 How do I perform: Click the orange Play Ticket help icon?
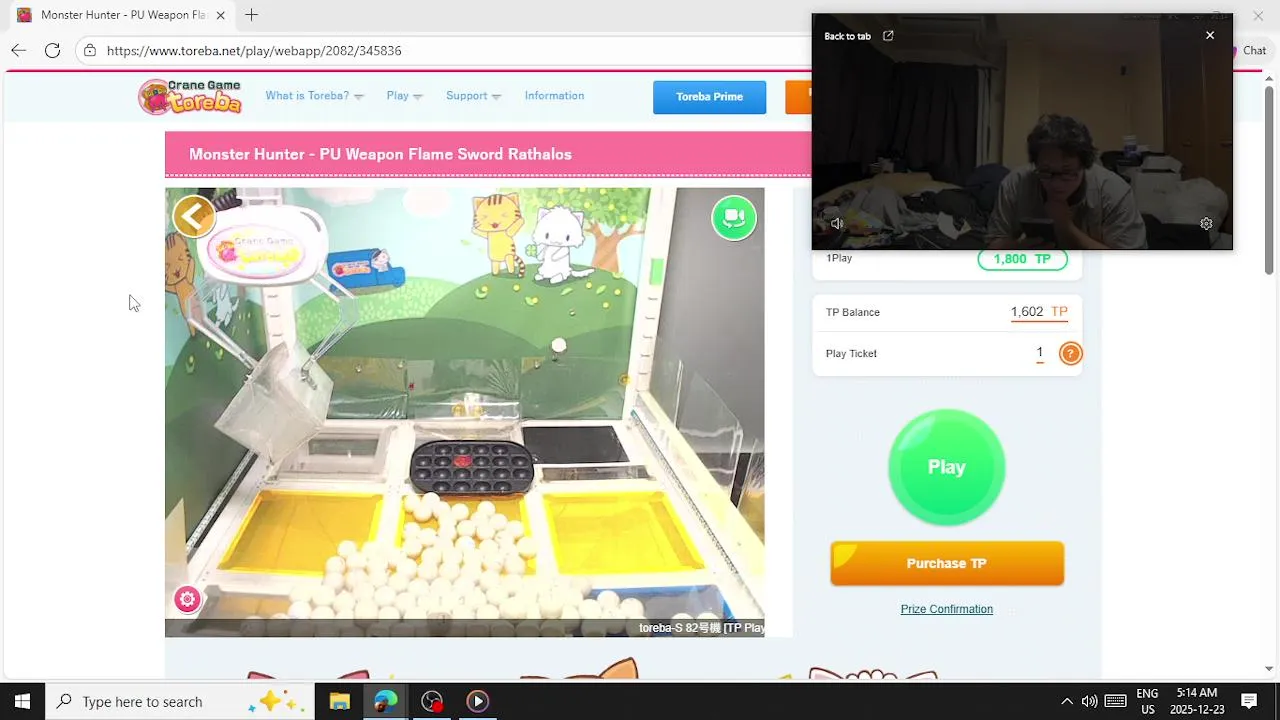pyautogui.click(x=1070, y=353)
